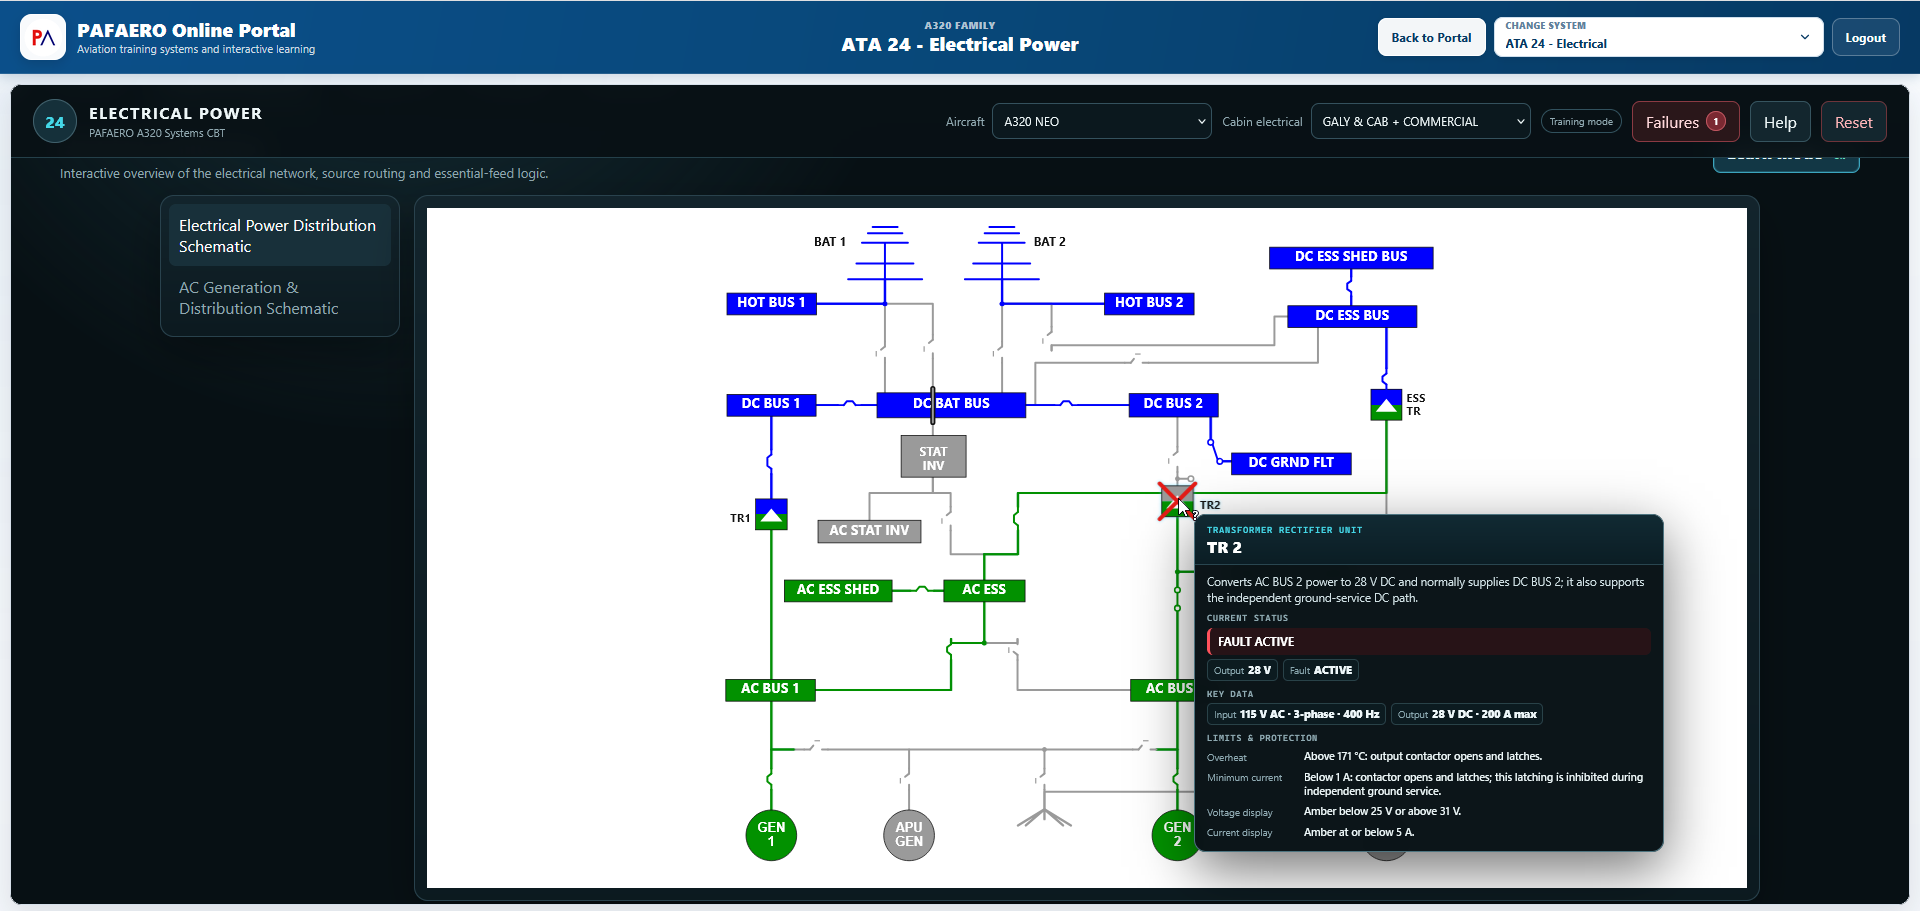The image size is (1920, 911).
Task: Select the APU GEN generator circle
Action: pyautogui.click(x=909, y=835)
